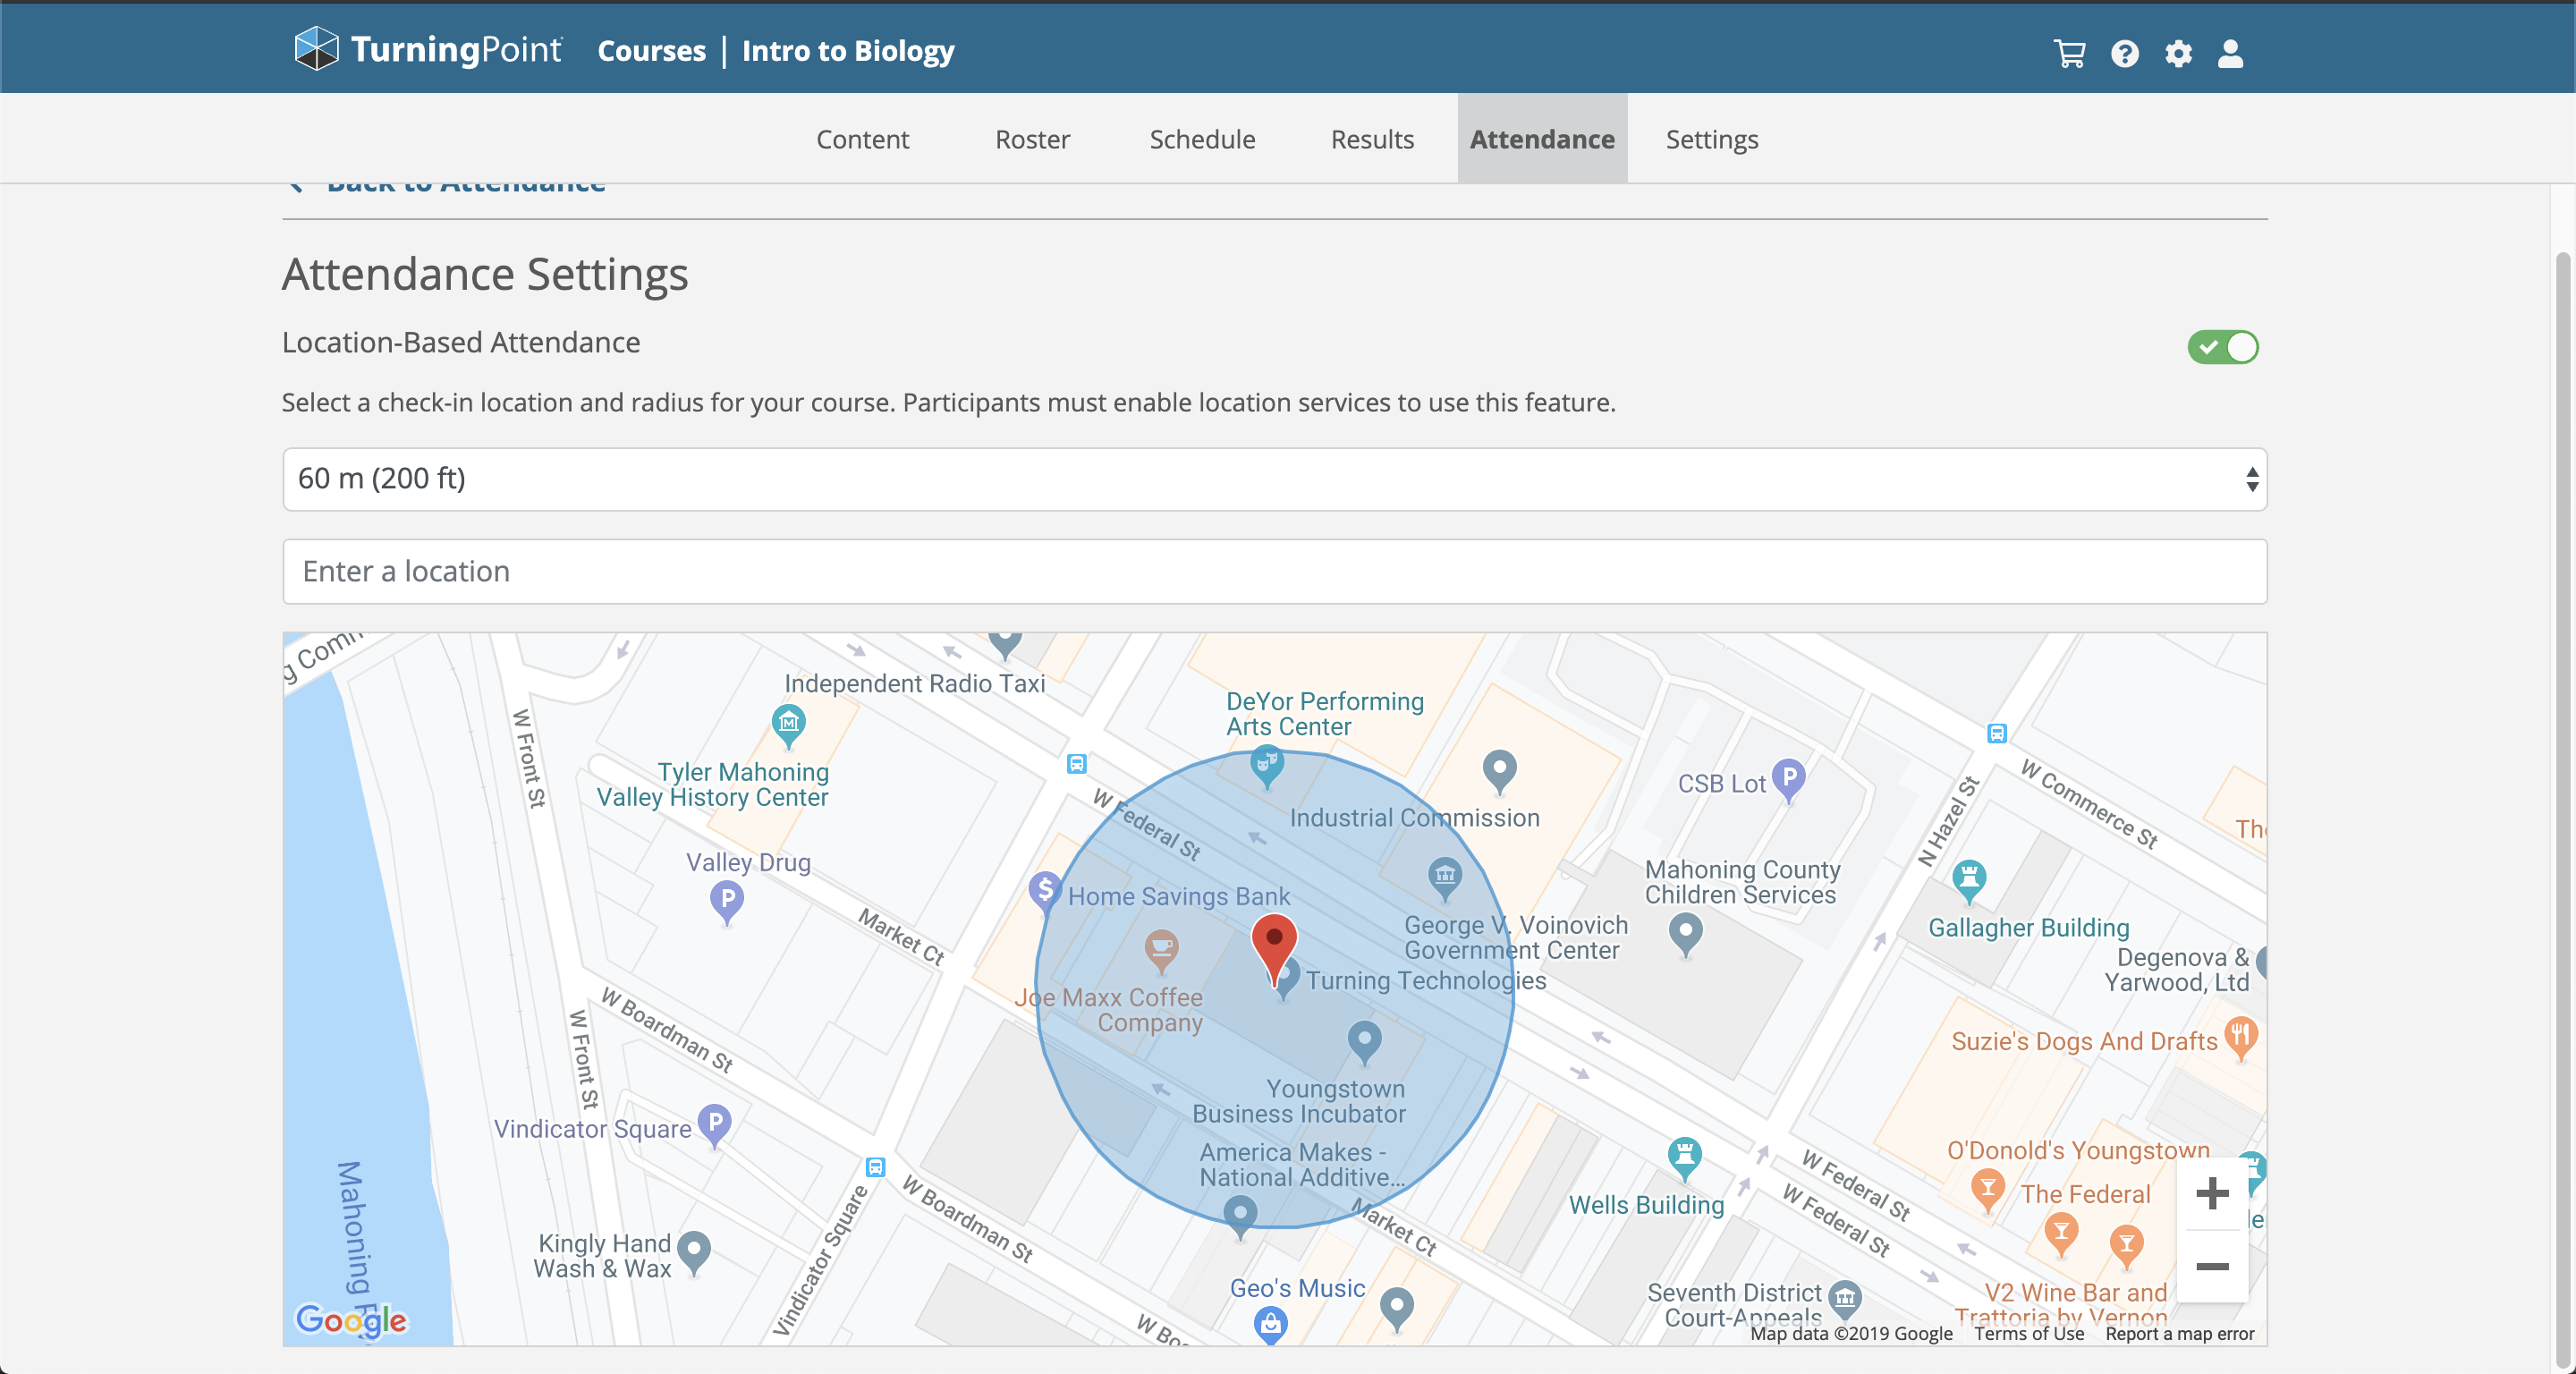Click Report a map error link
Viewport: 2576px width, 1374px height.
[x=2180, y=1333]
